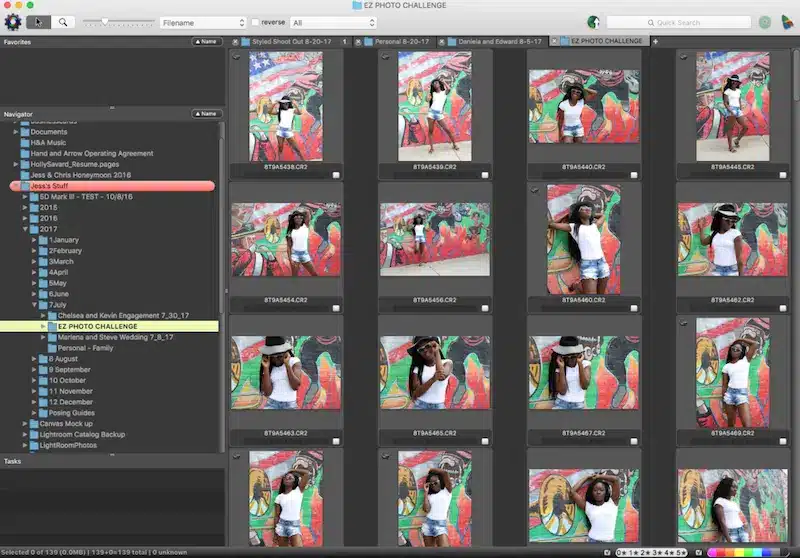Open the color wheel preferences icon
The width and height of the screenshot is (800, 558).
click(13, 22)
